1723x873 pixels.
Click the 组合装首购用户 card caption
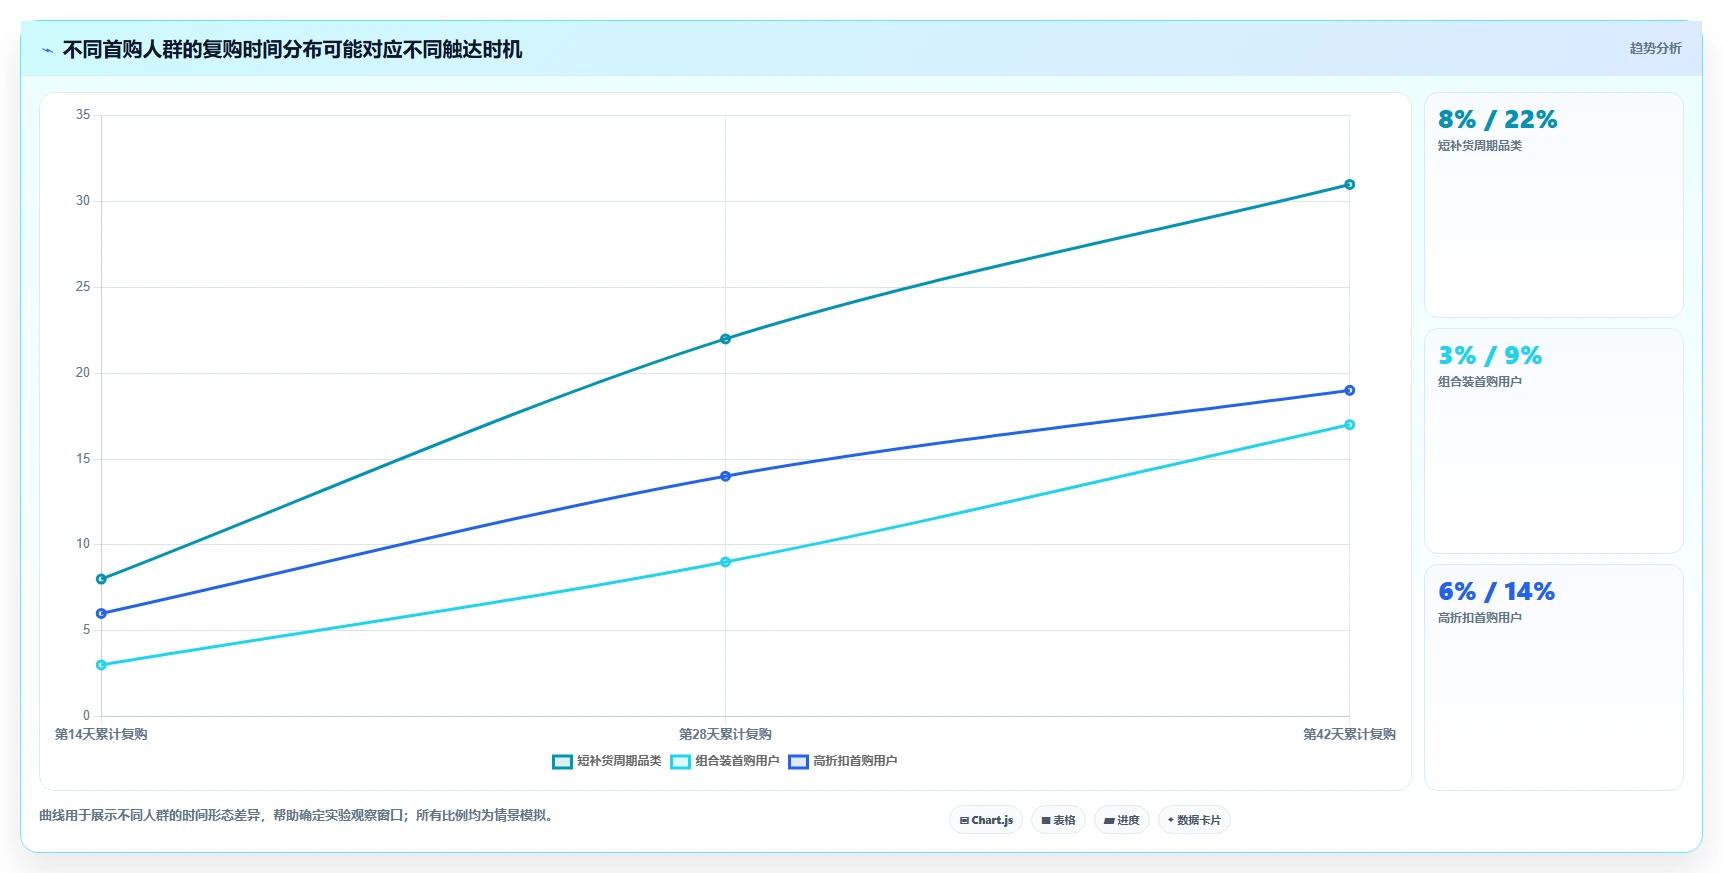coord(1480,382)
